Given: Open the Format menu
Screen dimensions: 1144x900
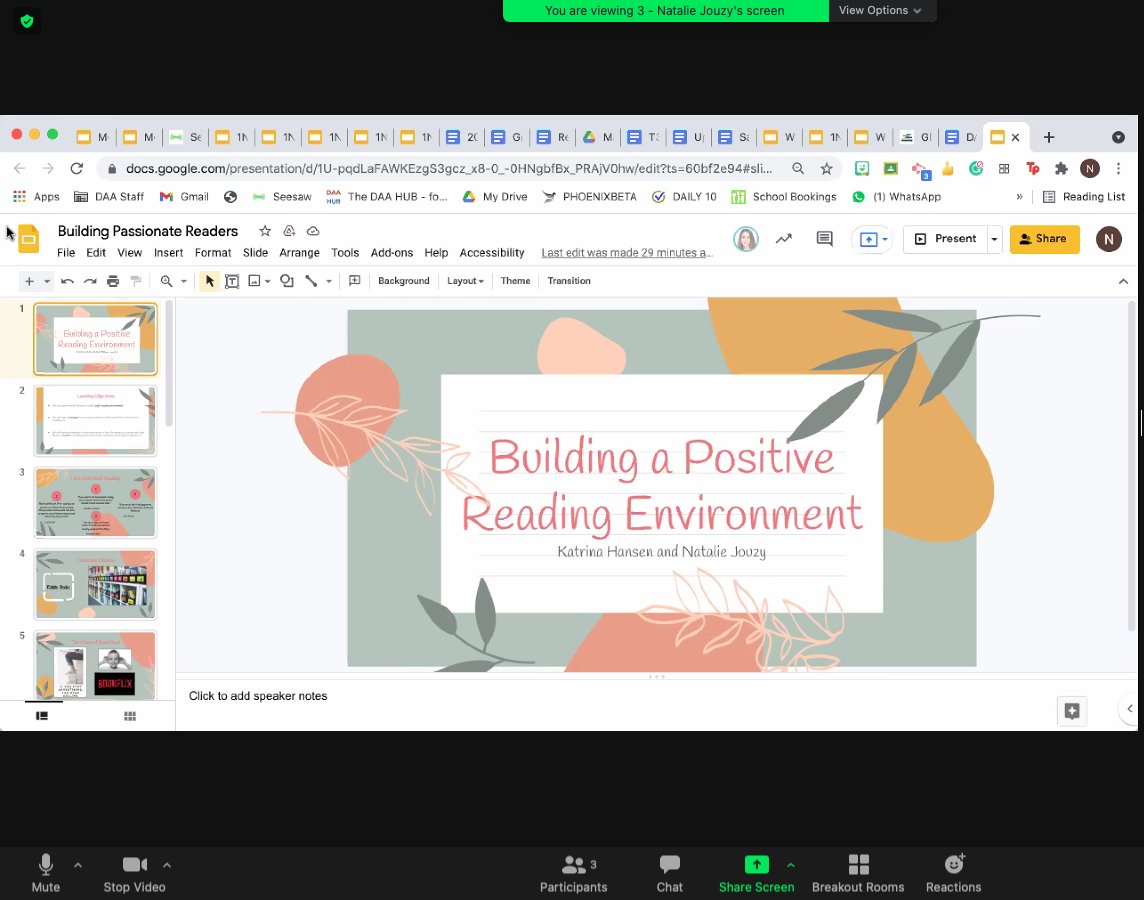Looking at the screenshot, I should (x=212, y=252).
